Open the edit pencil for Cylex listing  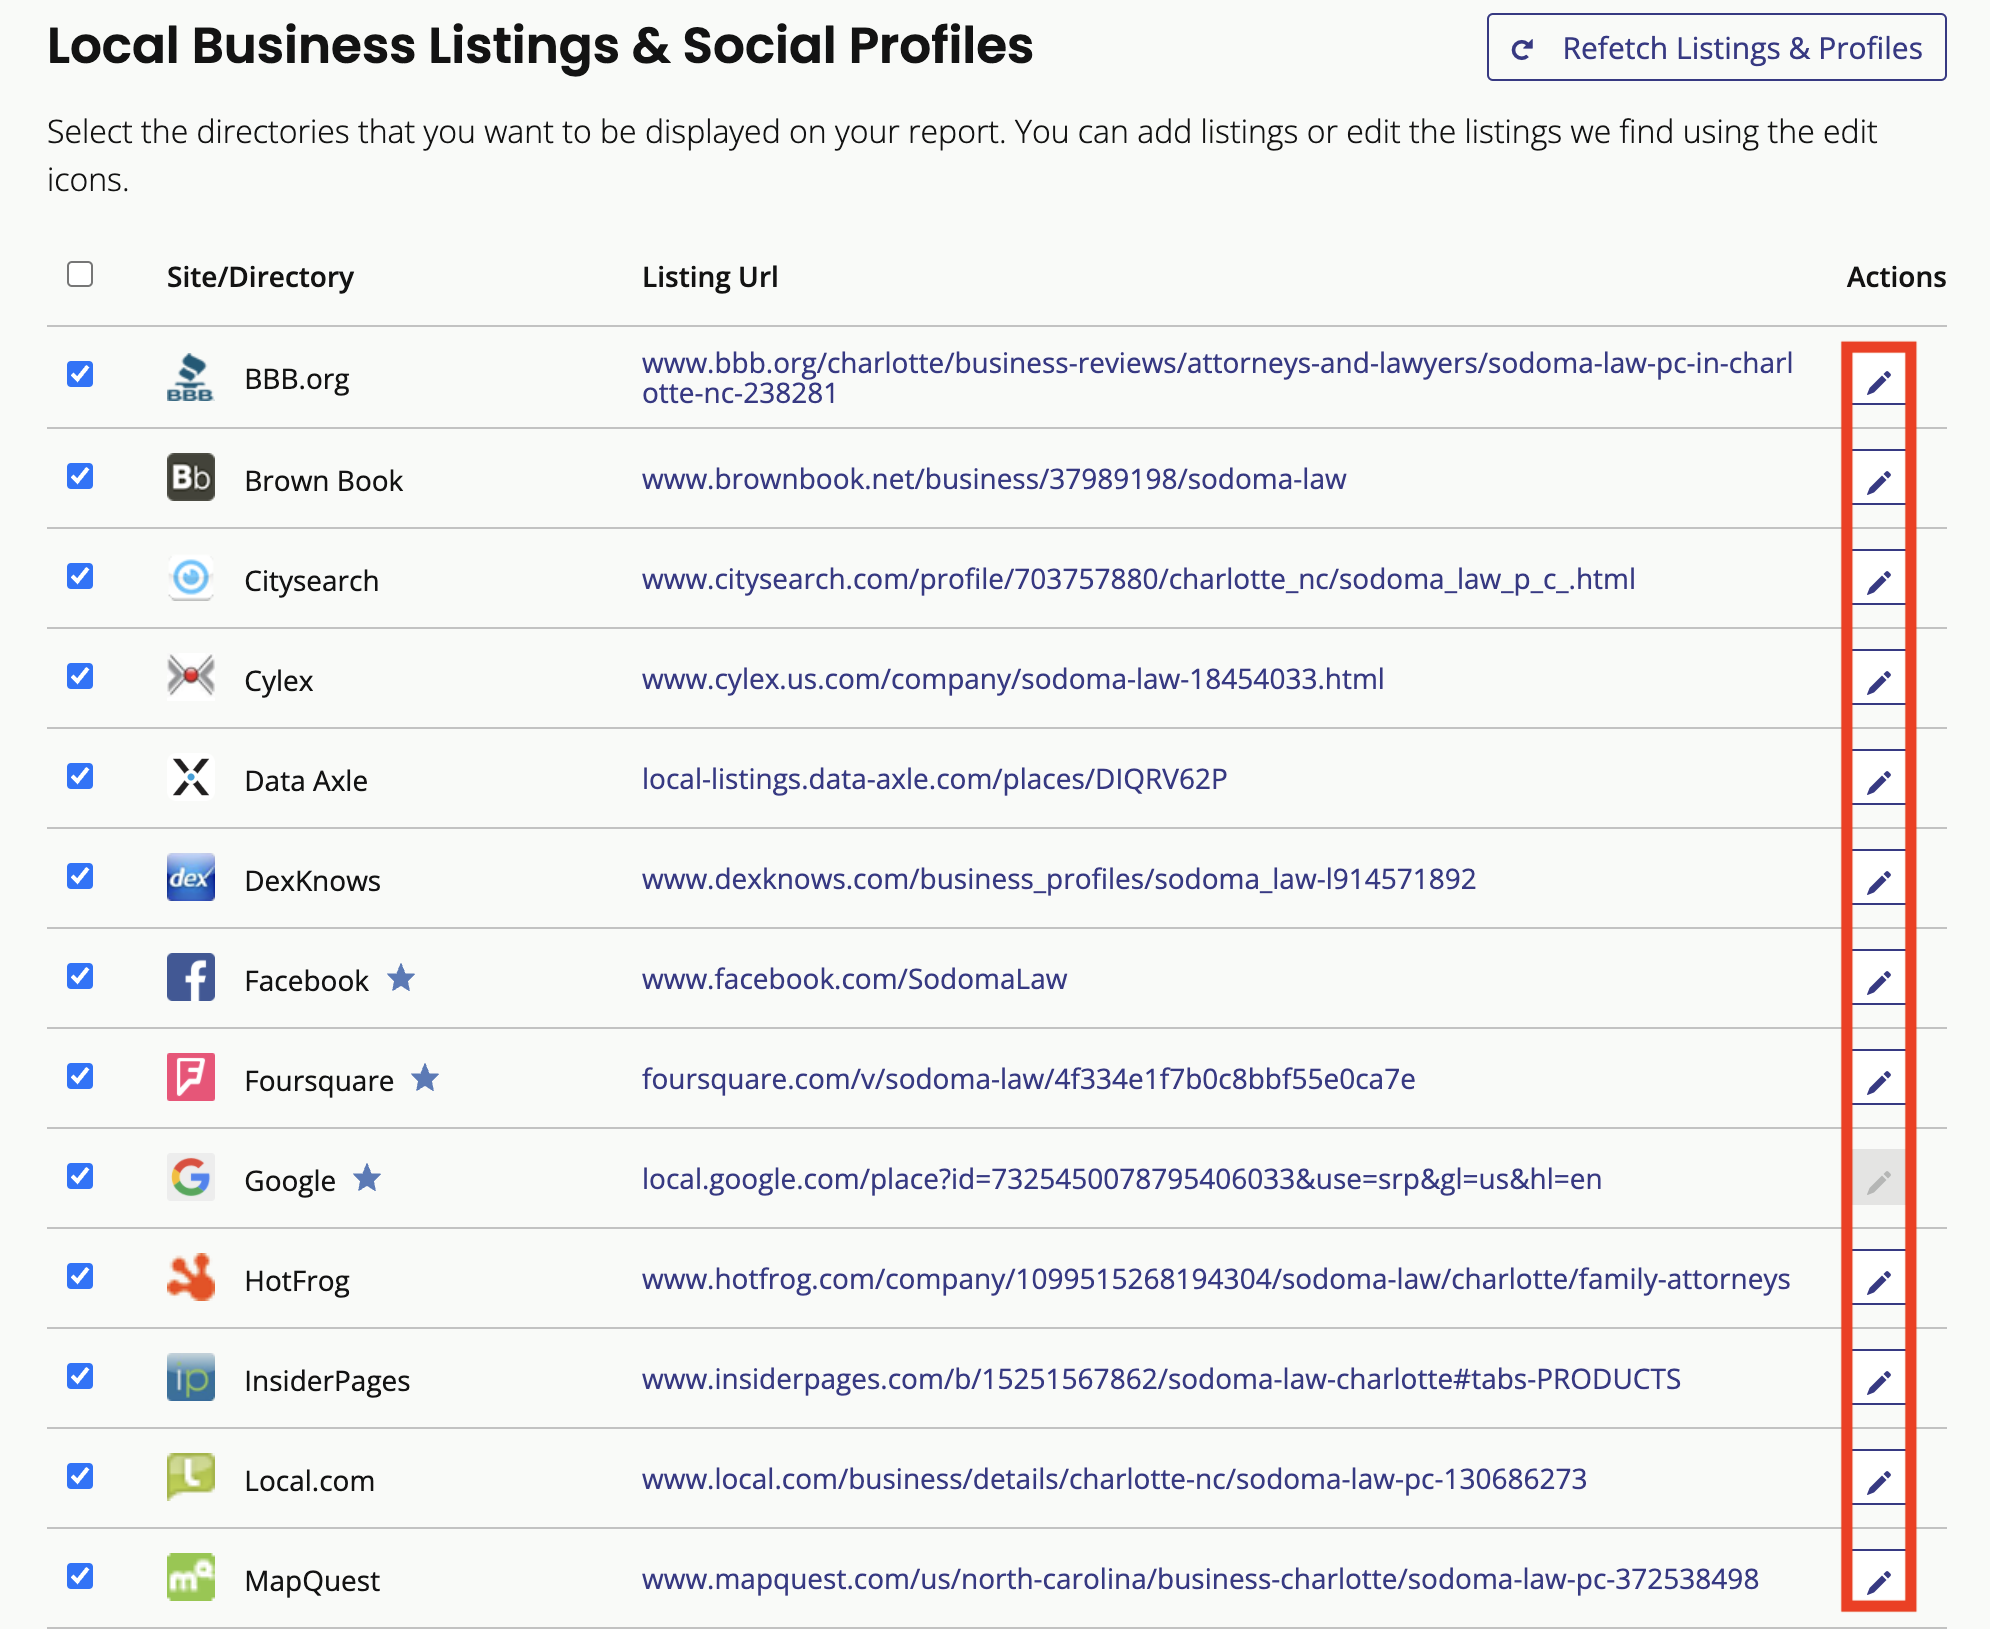(x=1880, y=679)
